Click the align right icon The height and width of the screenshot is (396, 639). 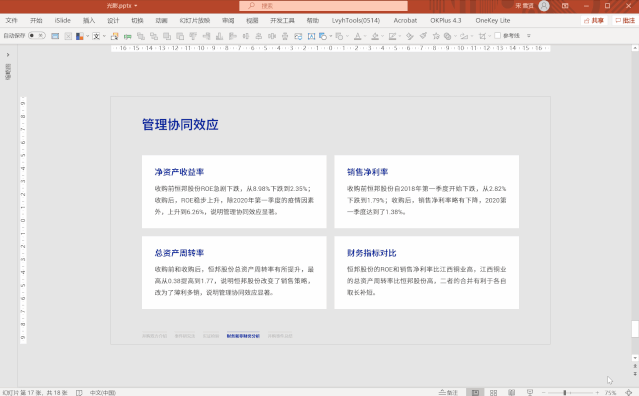pyautogui.click(x=206, y=36)
